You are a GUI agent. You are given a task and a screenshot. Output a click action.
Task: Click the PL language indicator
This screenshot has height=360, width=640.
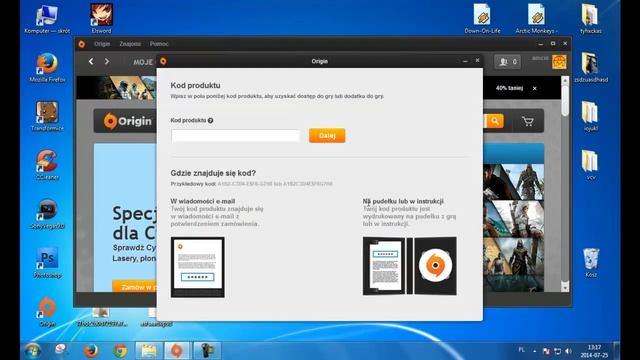[522, 350]
